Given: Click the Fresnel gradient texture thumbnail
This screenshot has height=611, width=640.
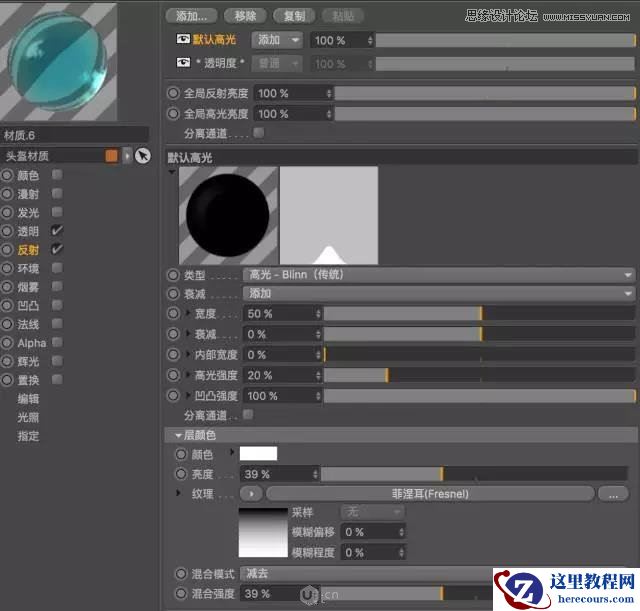Looking at the screenshot, I should click(x=263, y=532).
